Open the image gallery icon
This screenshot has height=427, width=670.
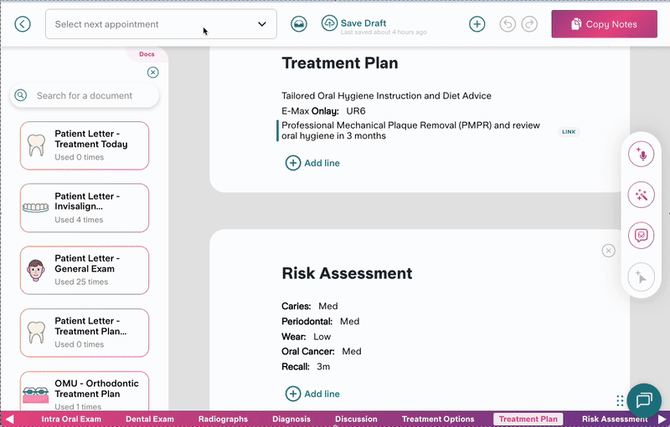[298, 24]
